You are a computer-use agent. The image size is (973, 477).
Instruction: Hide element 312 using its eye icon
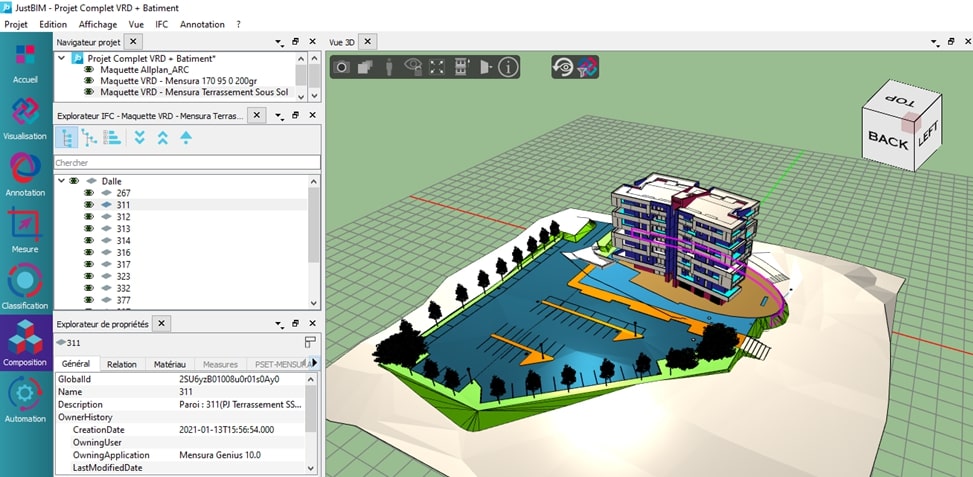pyautogui.click(x=88, y=217)
